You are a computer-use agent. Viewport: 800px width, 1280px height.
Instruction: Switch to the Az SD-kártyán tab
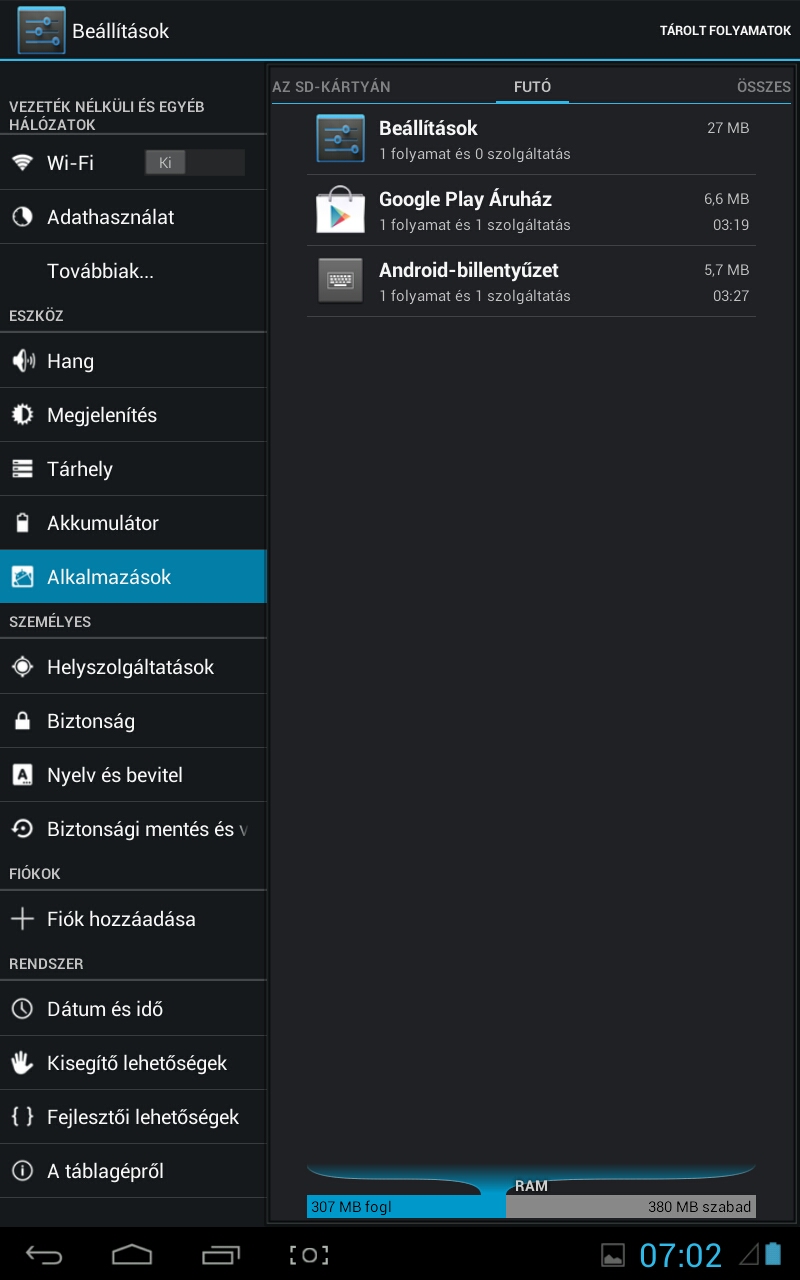pos(331,87)
